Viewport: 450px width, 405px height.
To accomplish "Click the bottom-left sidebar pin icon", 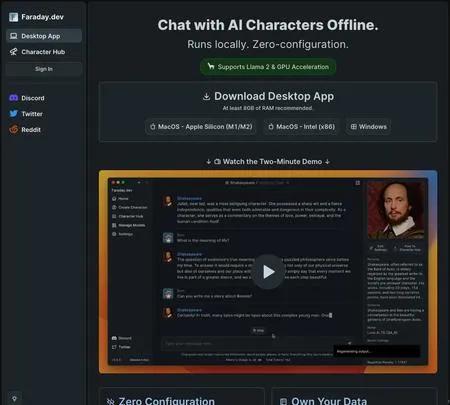I will tap(14, 399).
